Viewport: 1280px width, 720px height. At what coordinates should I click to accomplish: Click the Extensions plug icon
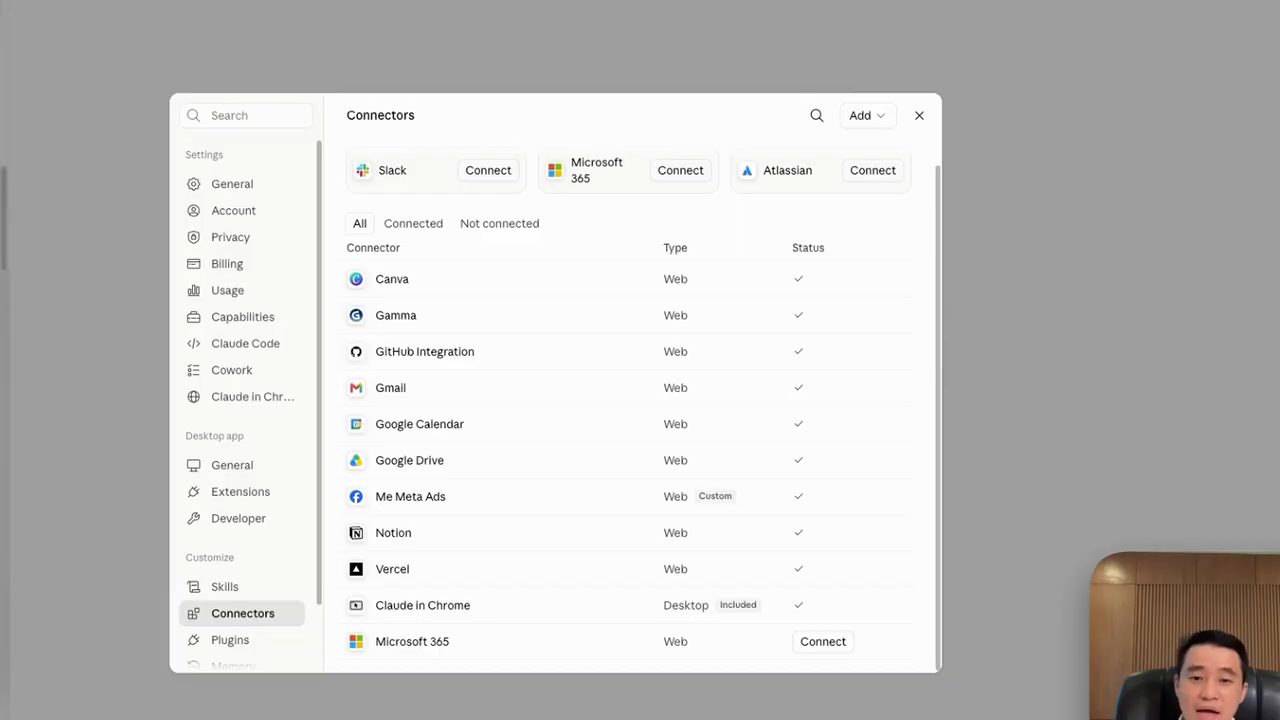click(x=194, y=492)
